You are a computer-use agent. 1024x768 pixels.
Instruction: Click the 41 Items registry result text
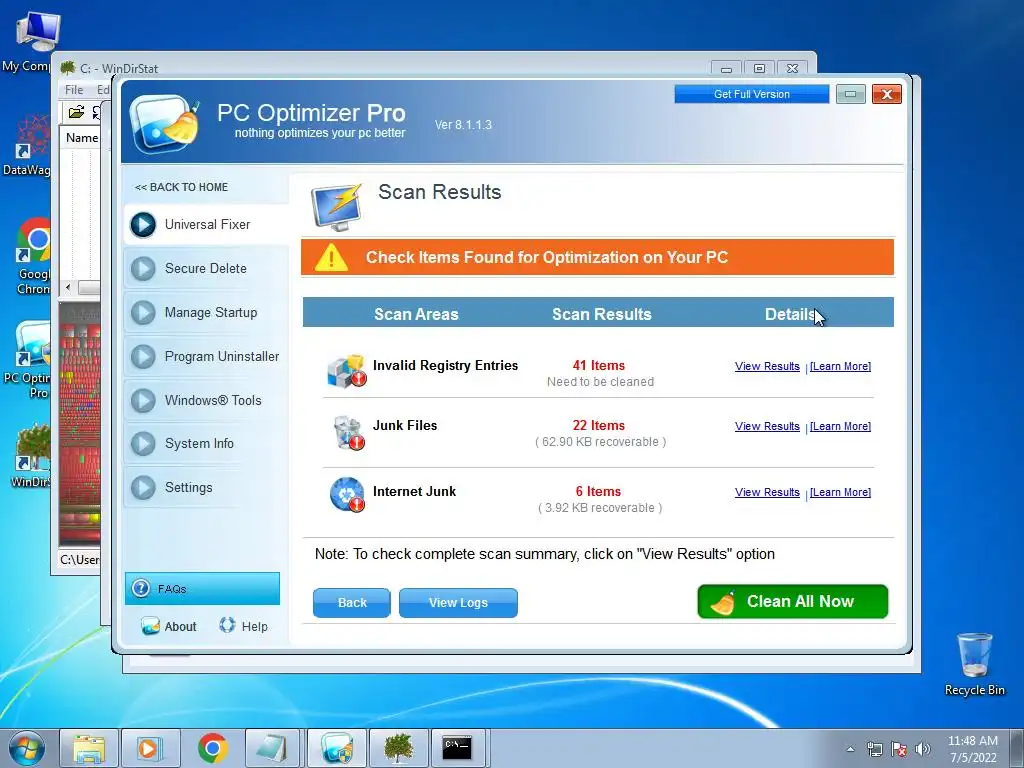[599, 366]
